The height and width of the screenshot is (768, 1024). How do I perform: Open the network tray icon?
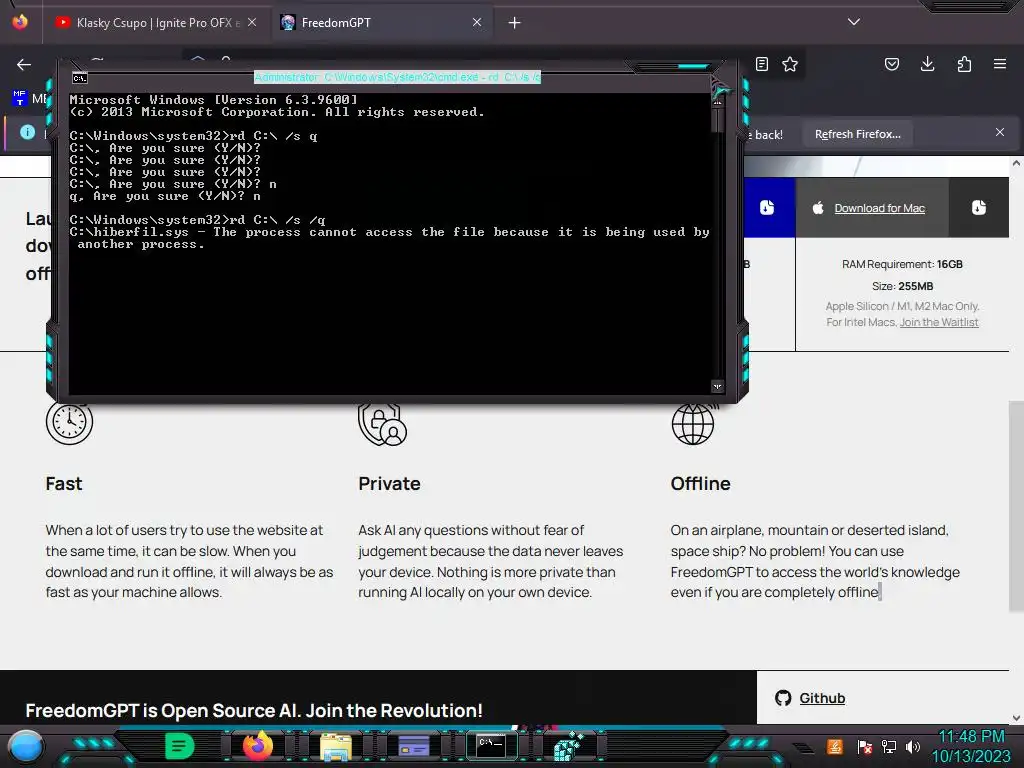(x=889, y=746)
